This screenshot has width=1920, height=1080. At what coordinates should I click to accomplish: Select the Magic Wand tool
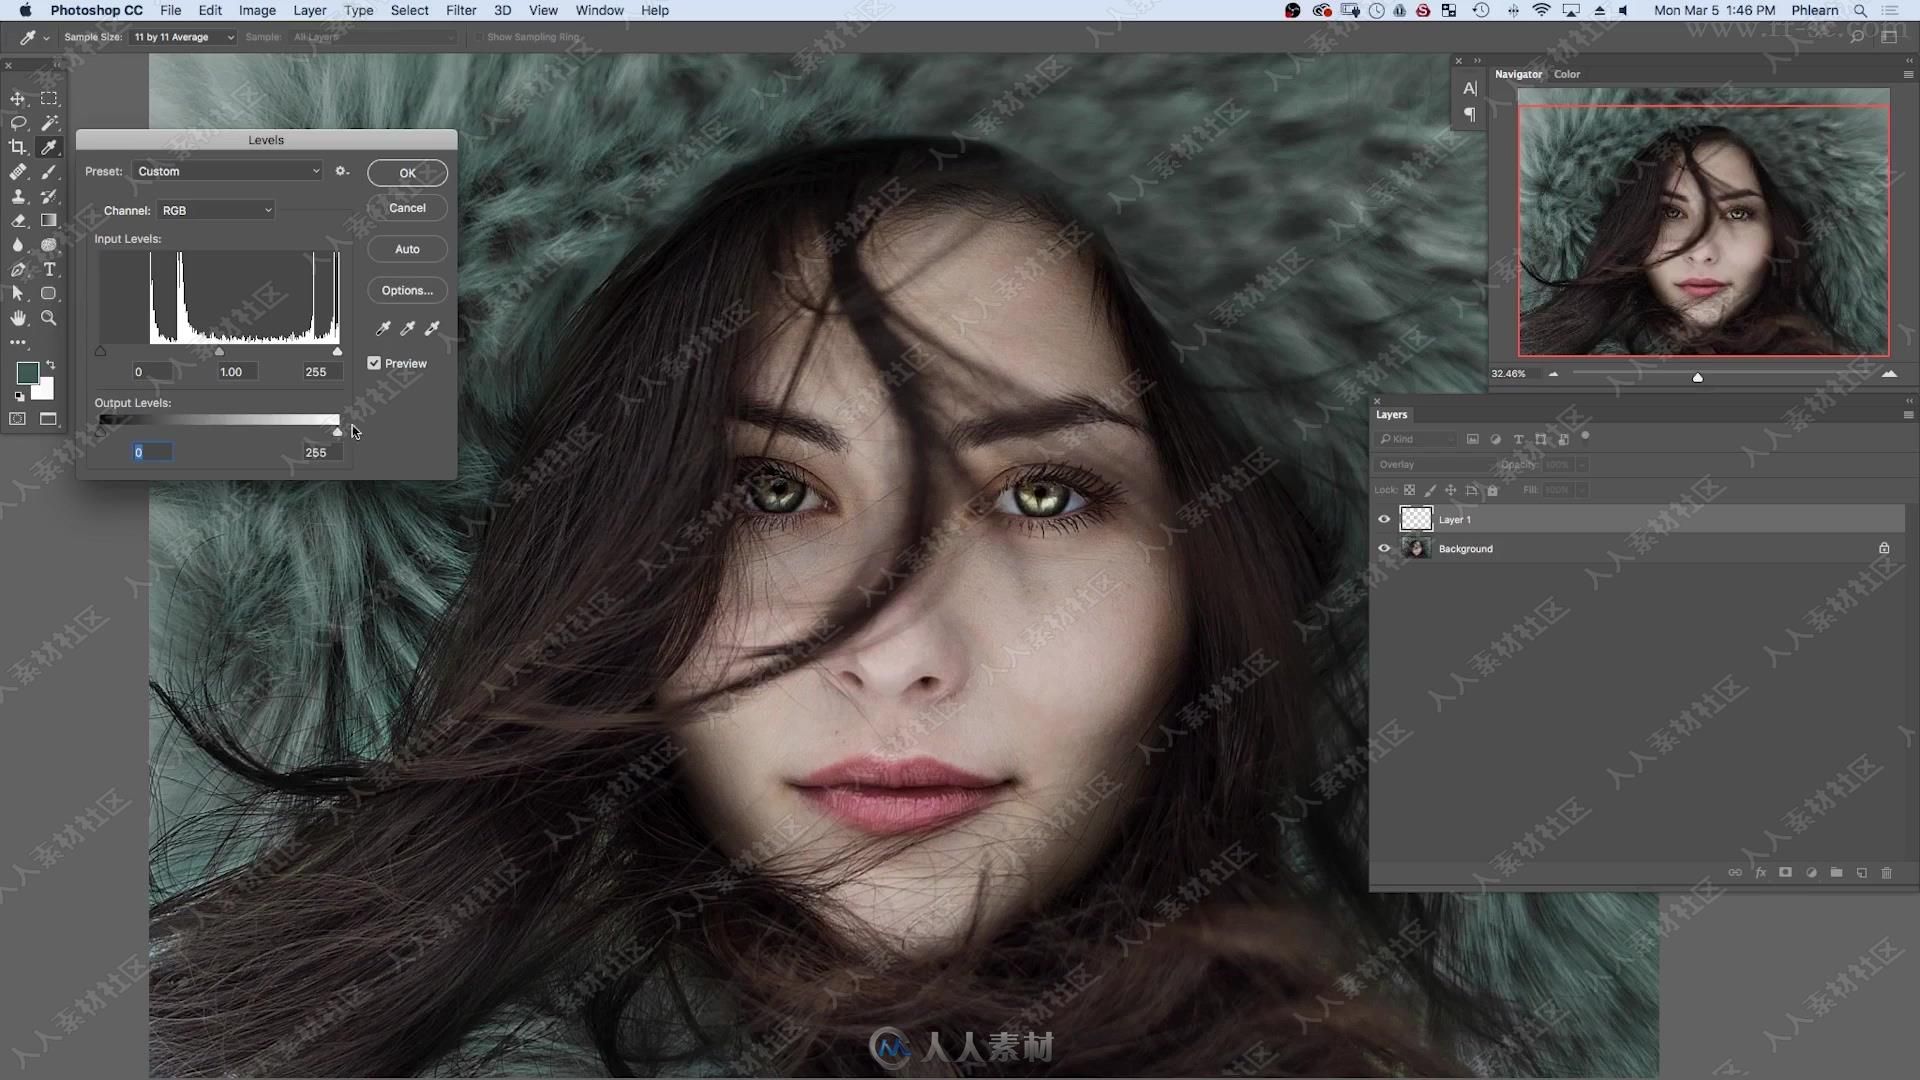click(48, 123)
